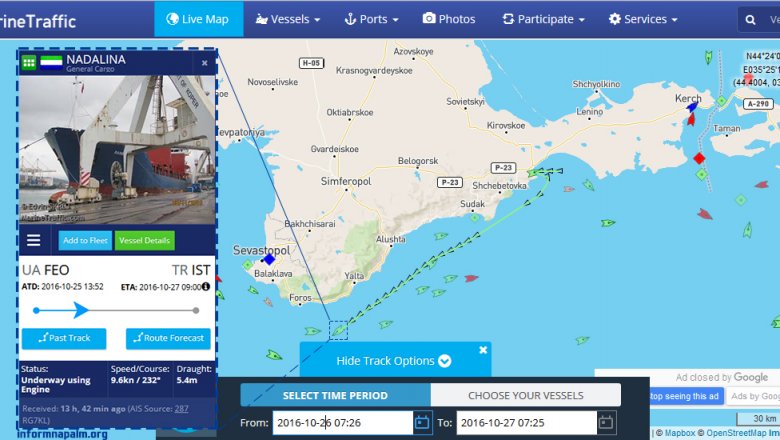Open the From date calendar picker

coord(422,423)
